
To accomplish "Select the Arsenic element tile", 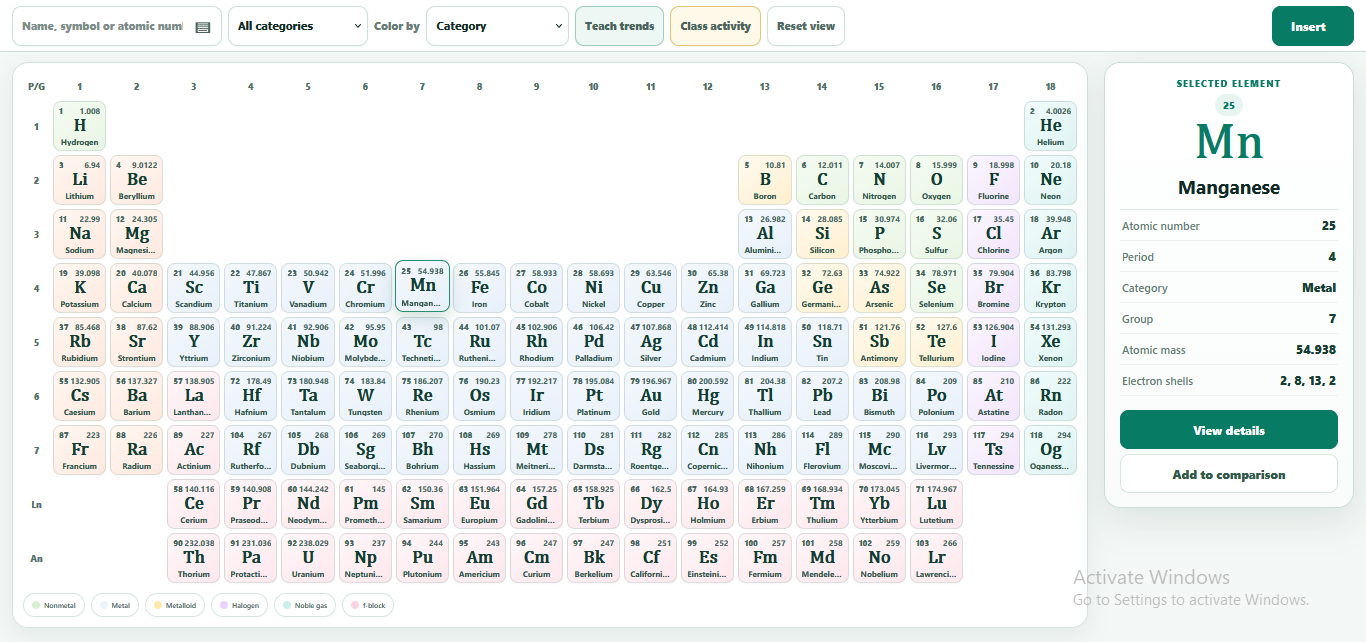I will pyautogui.click(x=879, y=288).
